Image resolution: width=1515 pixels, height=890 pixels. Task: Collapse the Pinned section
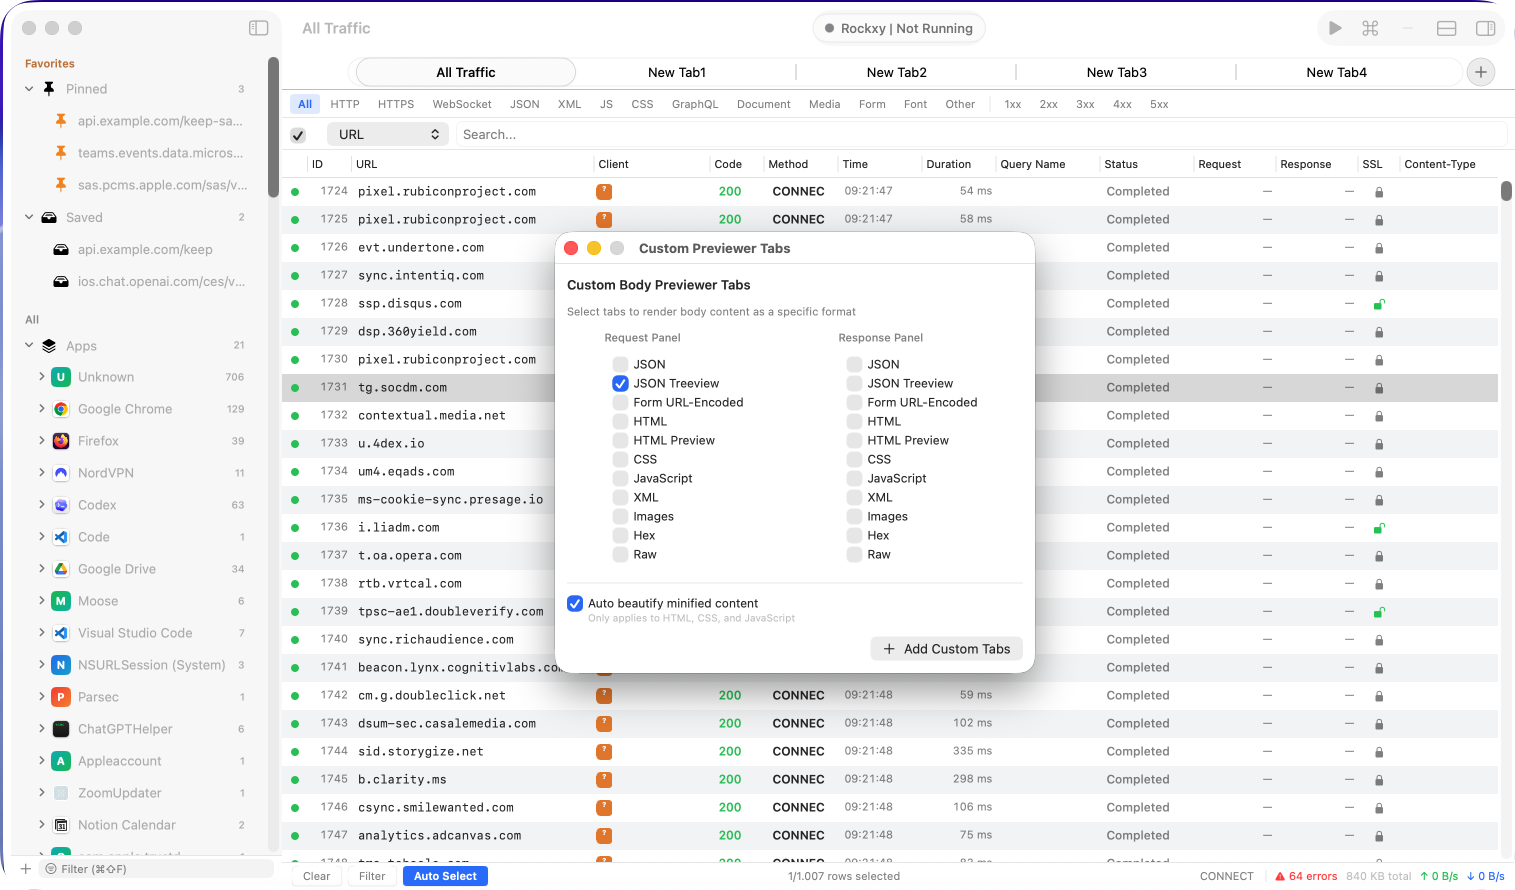pos(29,89)
